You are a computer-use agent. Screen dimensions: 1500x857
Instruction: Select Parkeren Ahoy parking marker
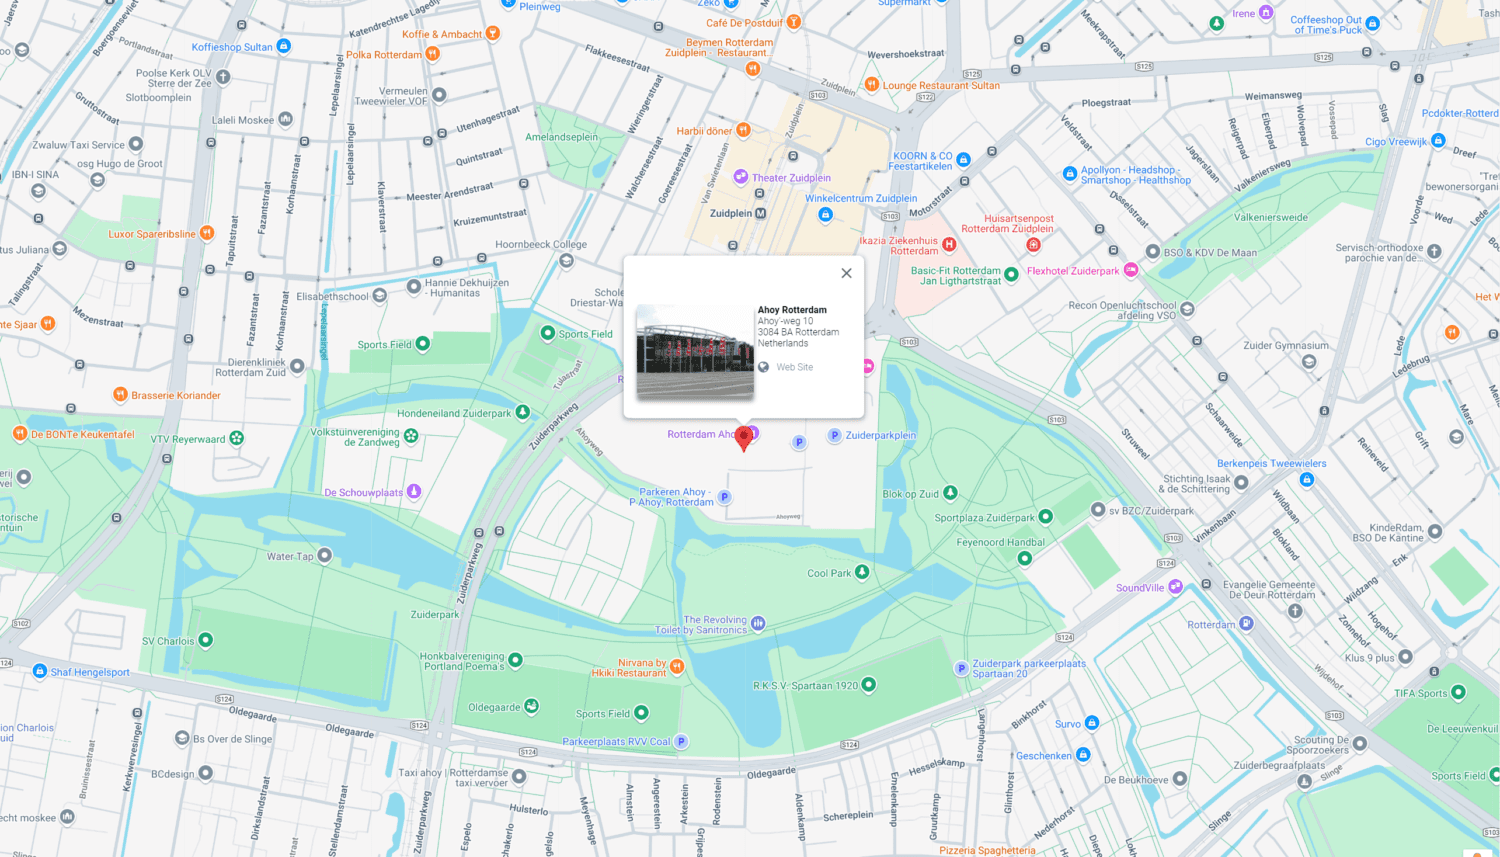(x=724, y=497)
